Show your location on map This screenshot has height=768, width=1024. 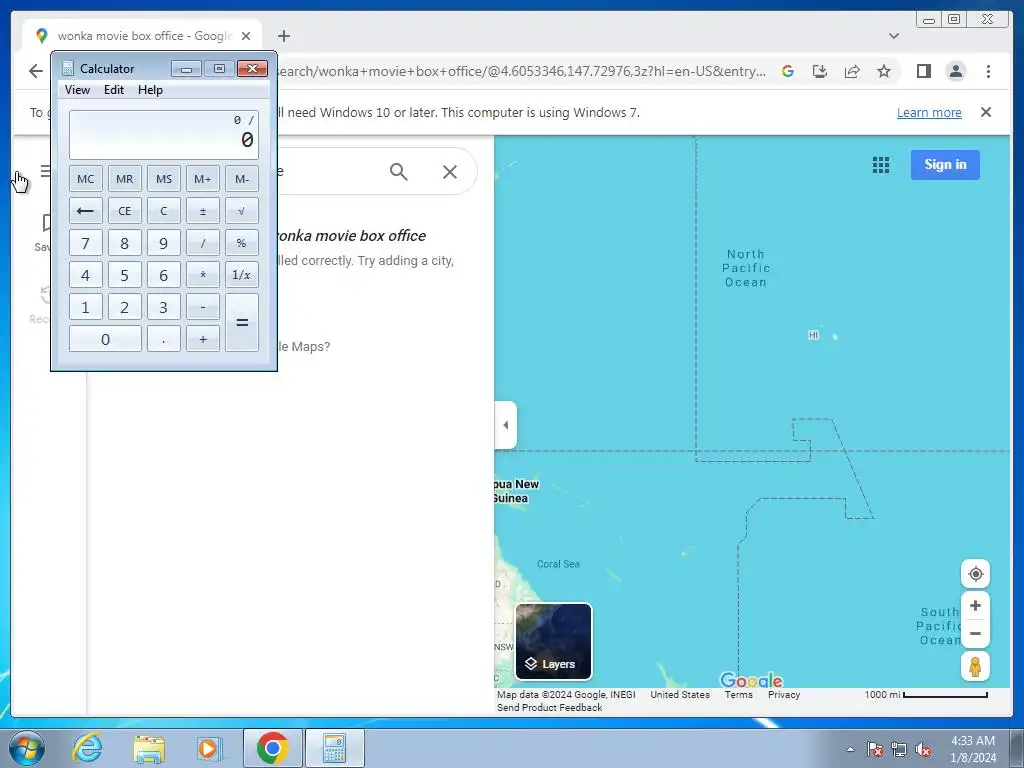coord(975,574)
